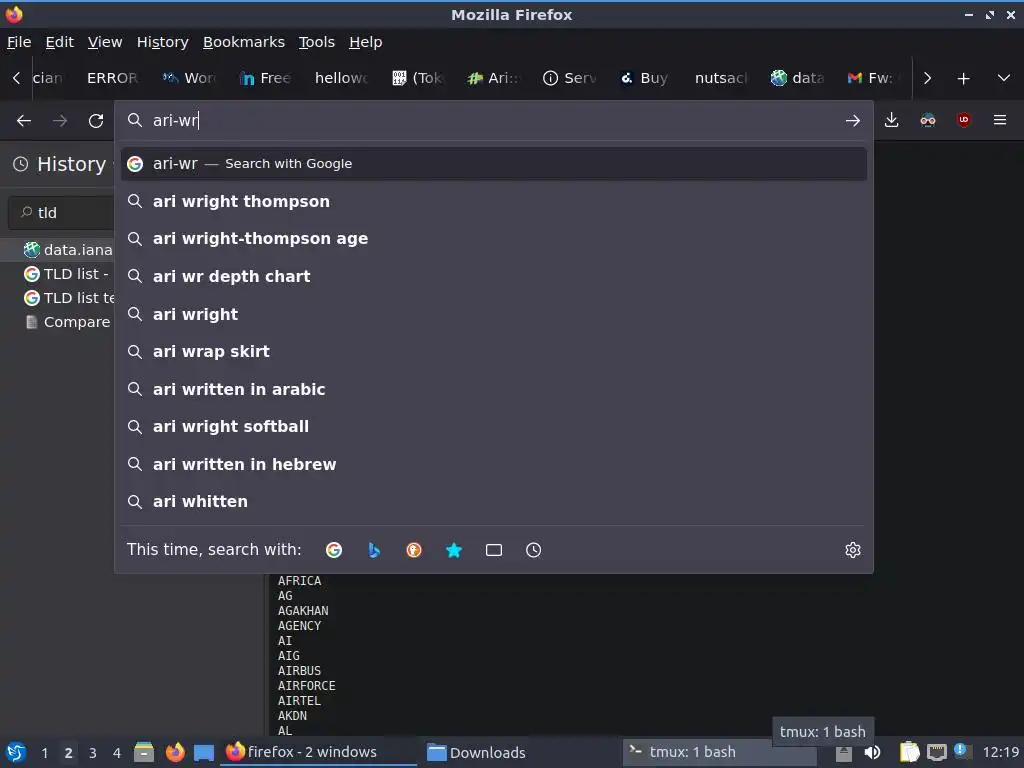Screen dimensions: 1024x768
Task: Switch to the hellow tab
Action: [341, 78]
